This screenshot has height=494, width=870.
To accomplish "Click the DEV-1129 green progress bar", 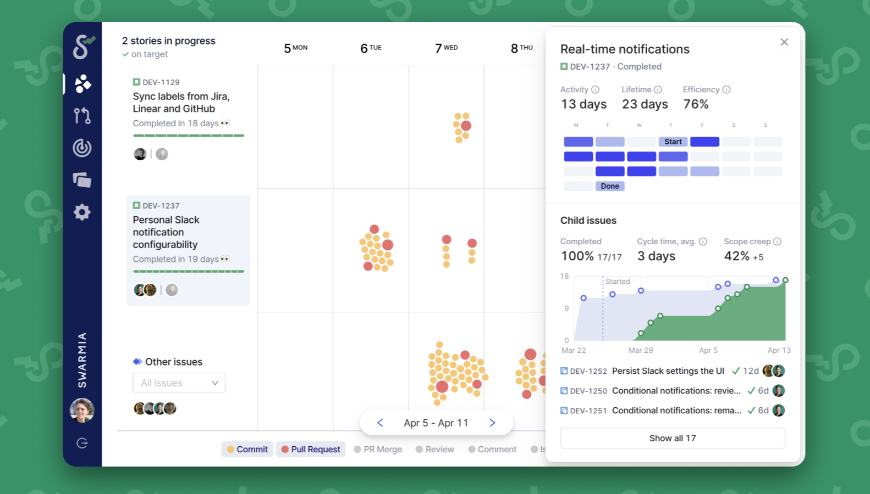I will pyautogui.click(x=189, y=135).
